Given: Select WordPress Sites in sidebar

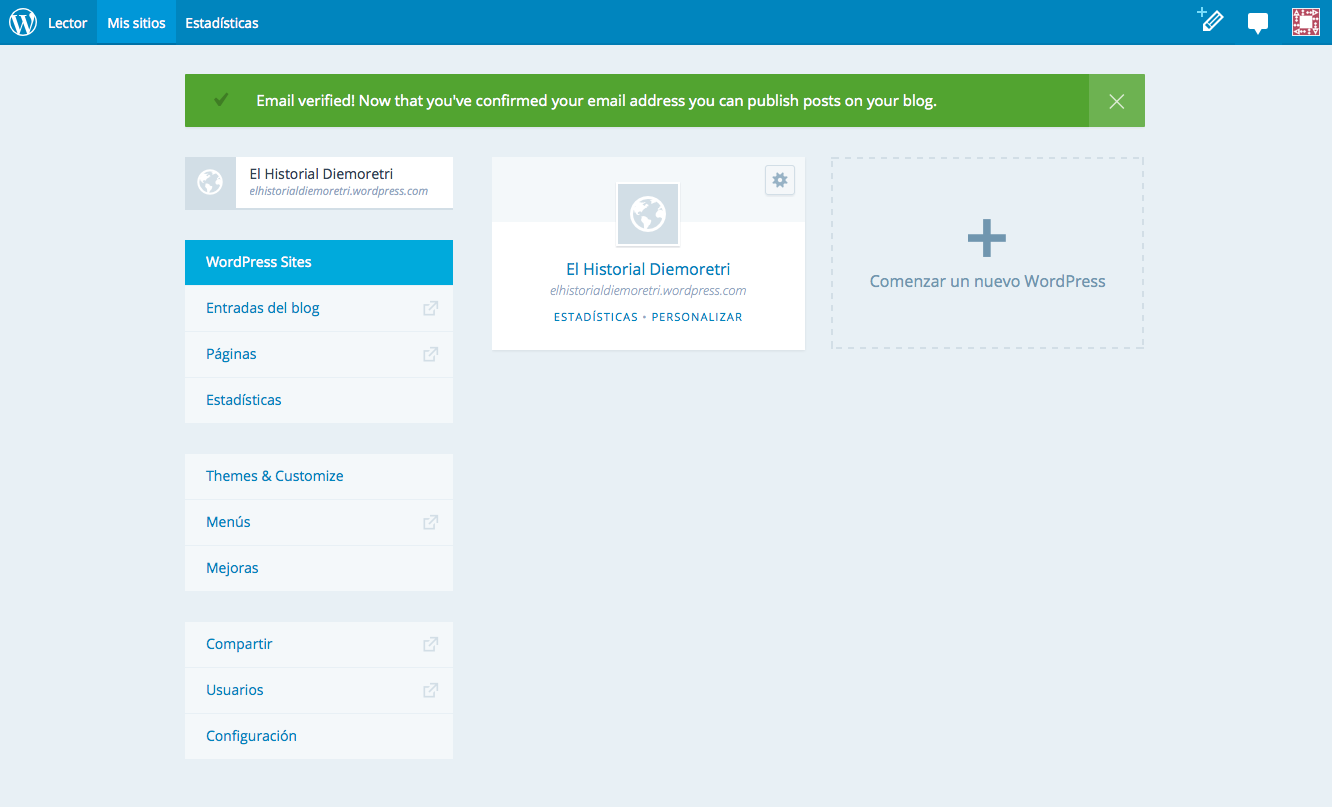Looking at the screenshot, I should click(319, 262).
